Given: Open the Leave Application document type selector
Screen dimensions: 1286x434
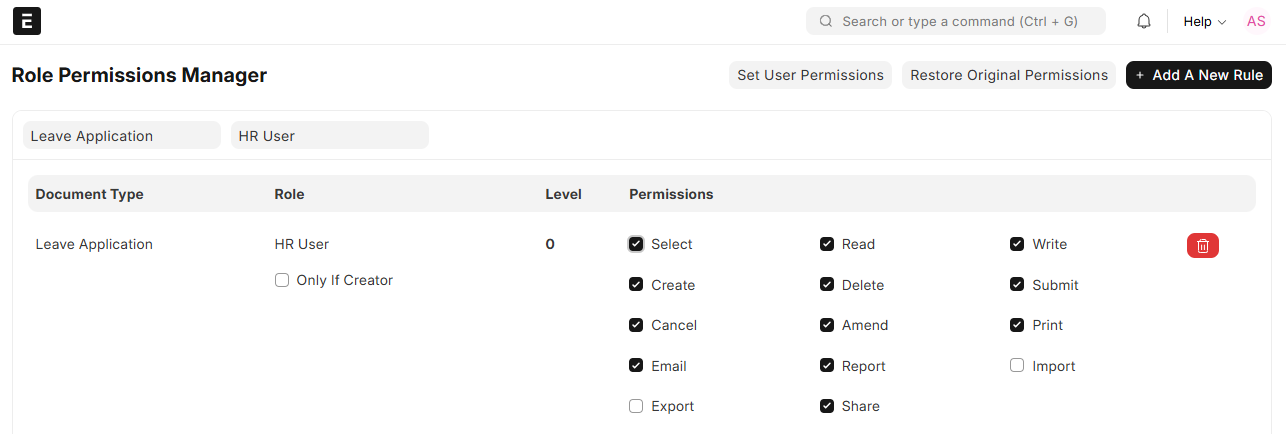Looking at the screenshot, I should [121, 136].
